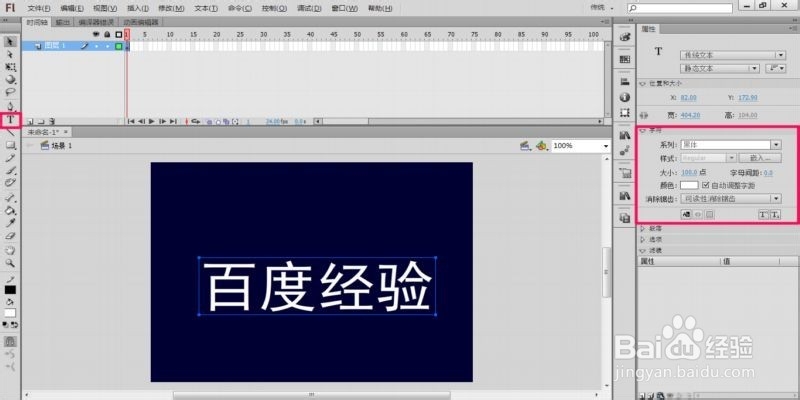Open the text type dropdown 静态文本

(720, 68)
